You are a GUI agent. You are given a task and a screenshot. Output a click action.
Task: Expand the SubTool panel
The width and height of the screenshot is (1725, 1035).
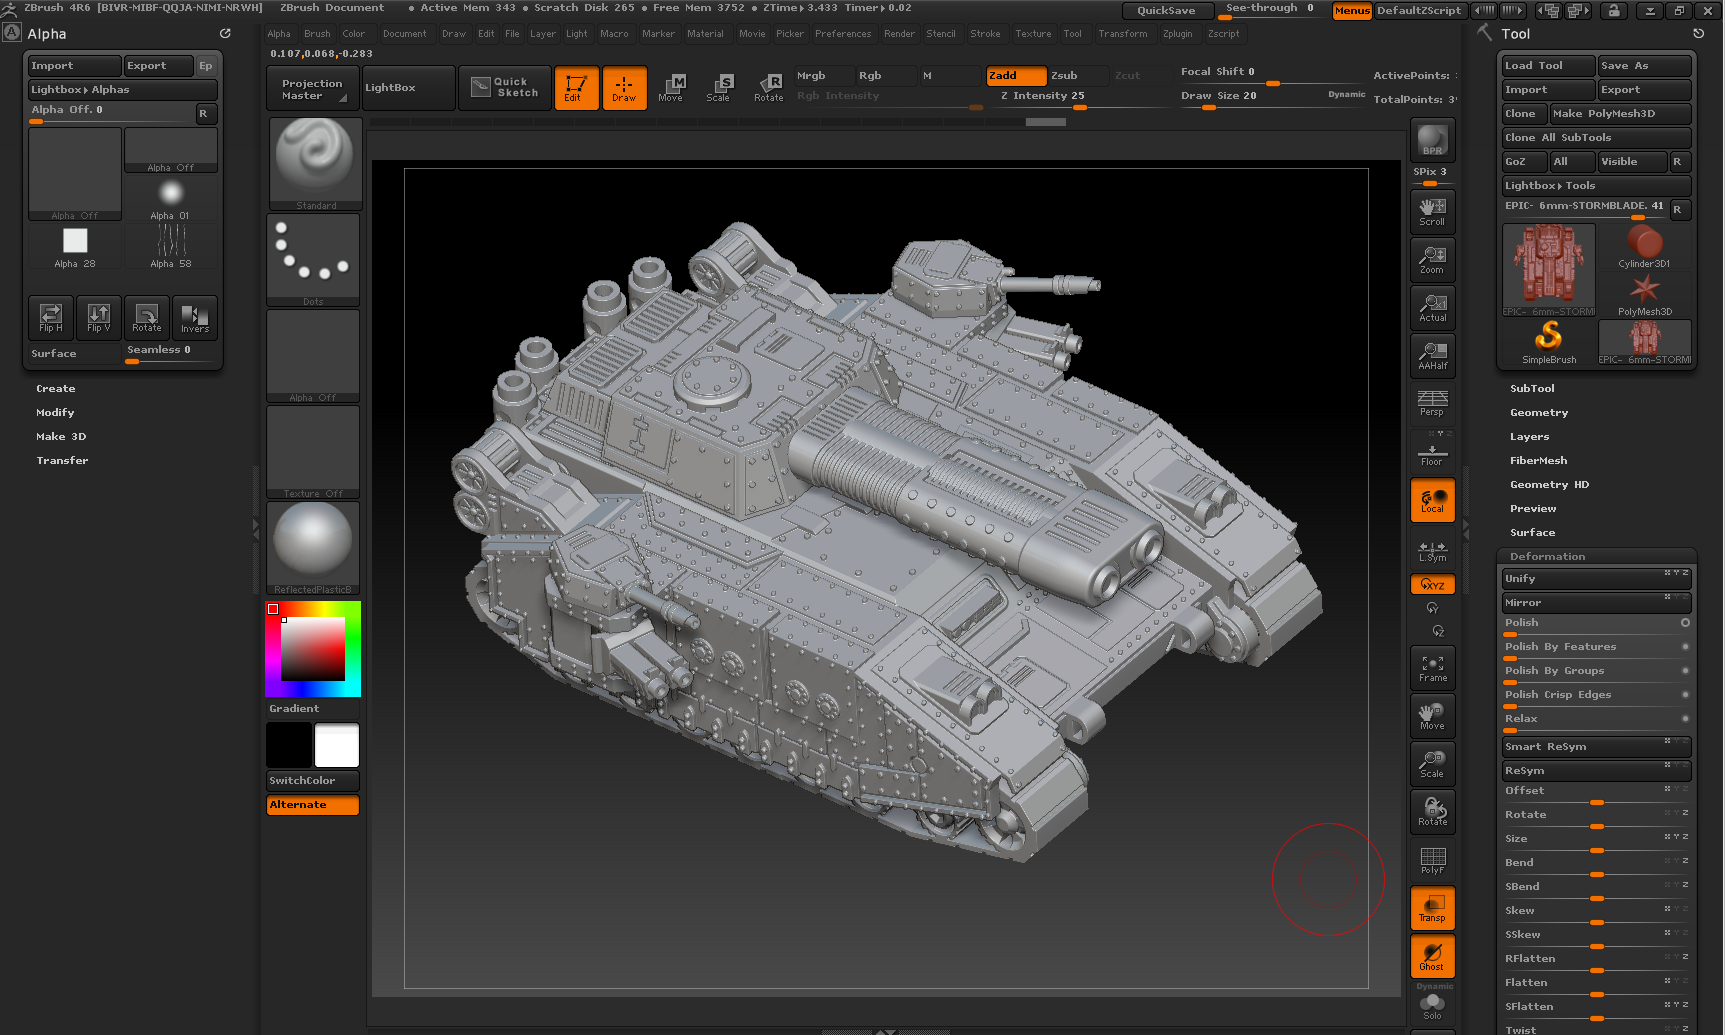coord(1532,388)
